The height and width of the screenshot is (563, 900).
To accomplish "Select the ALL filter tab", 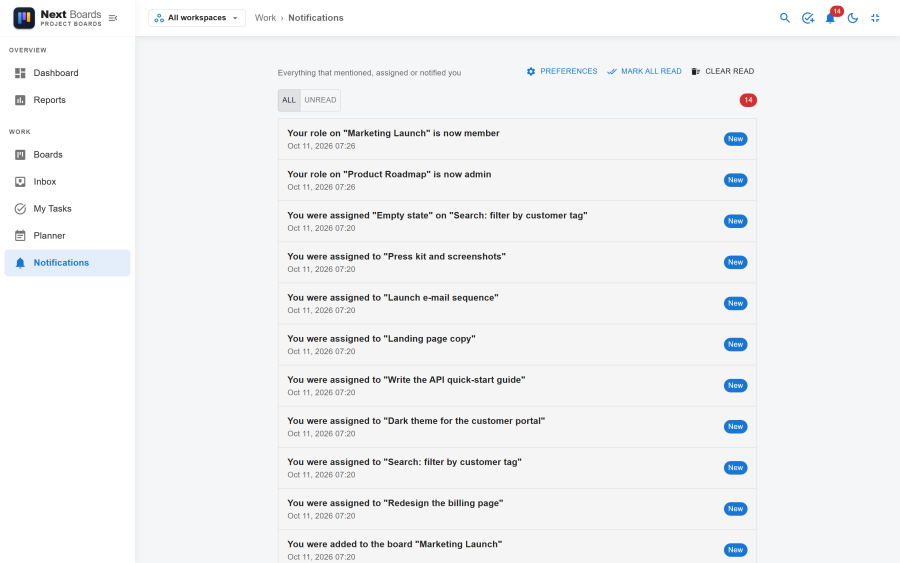I will (289, 100).
